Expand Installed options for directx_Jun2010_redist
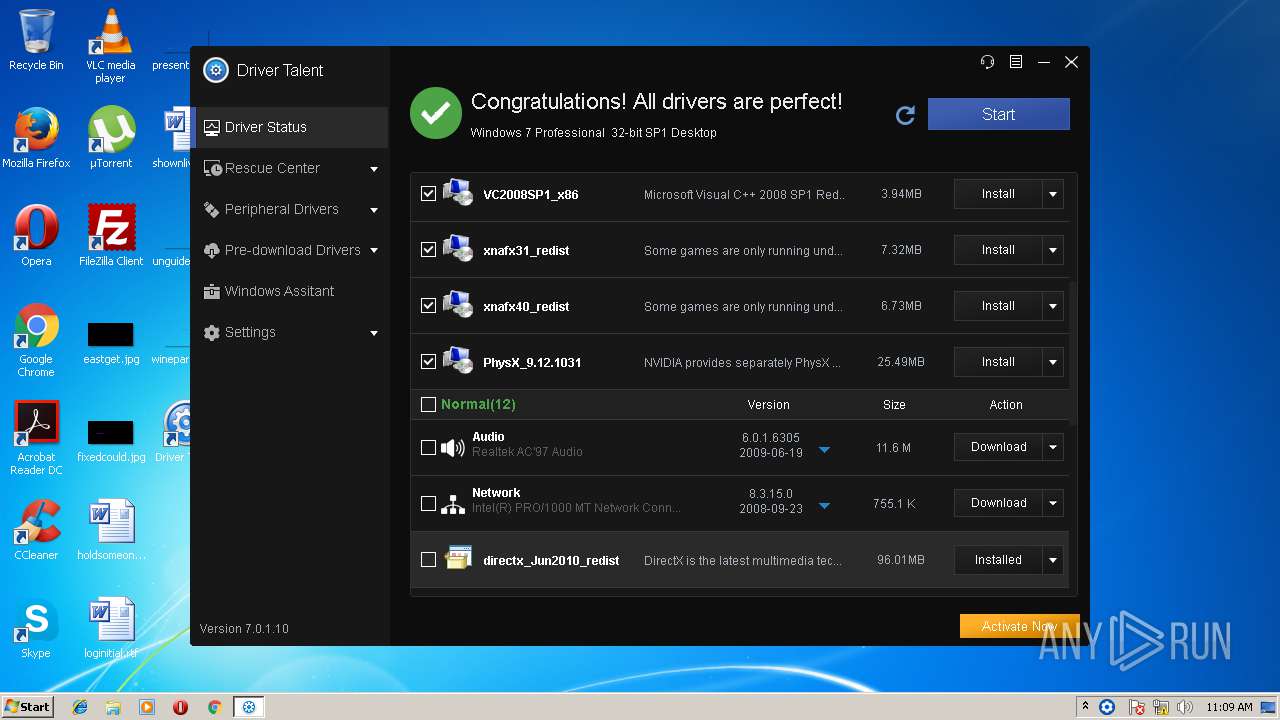 (1053, 560)
